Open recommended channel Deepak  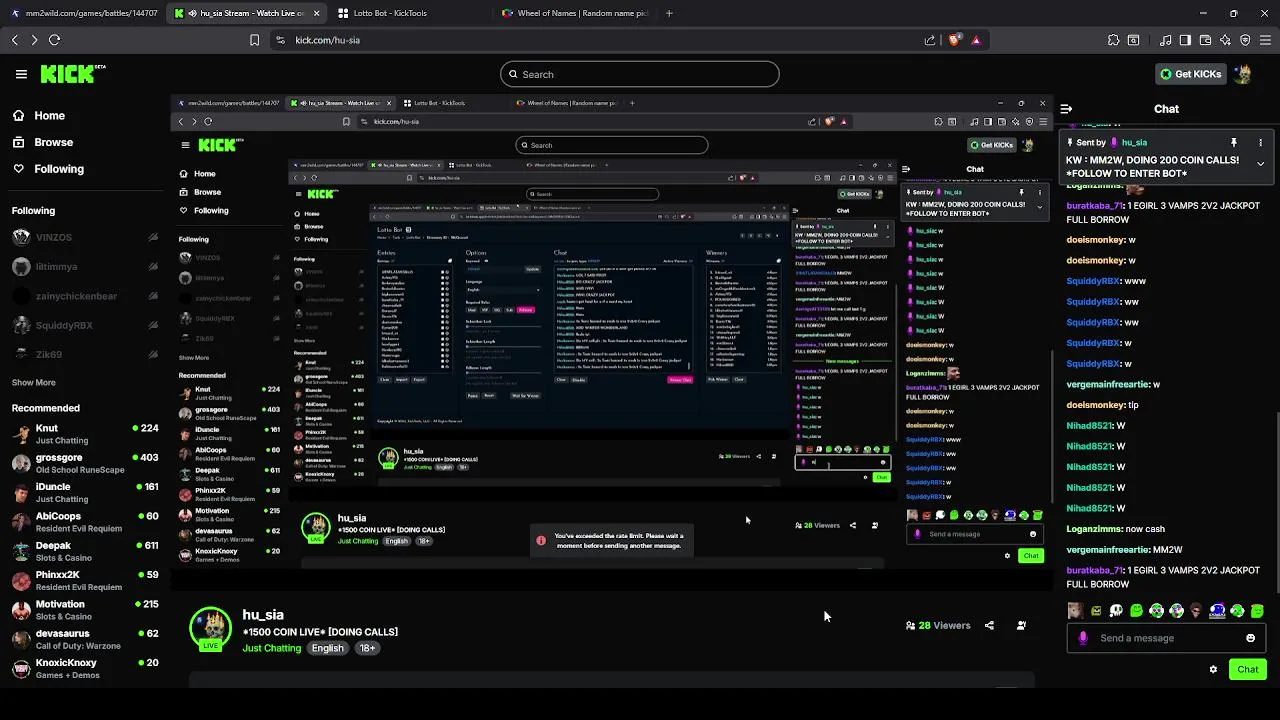click(85, 551)
